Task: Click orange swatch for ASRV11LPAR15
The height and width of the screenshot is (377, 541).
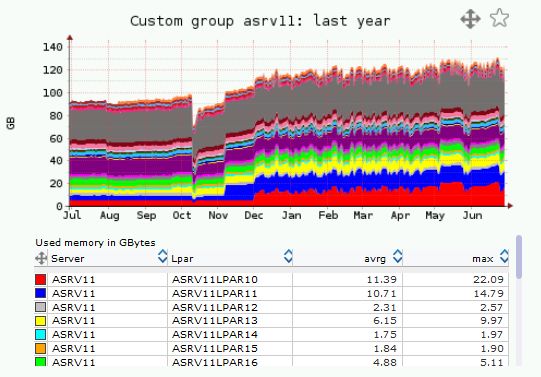Action: pos(41,348)
